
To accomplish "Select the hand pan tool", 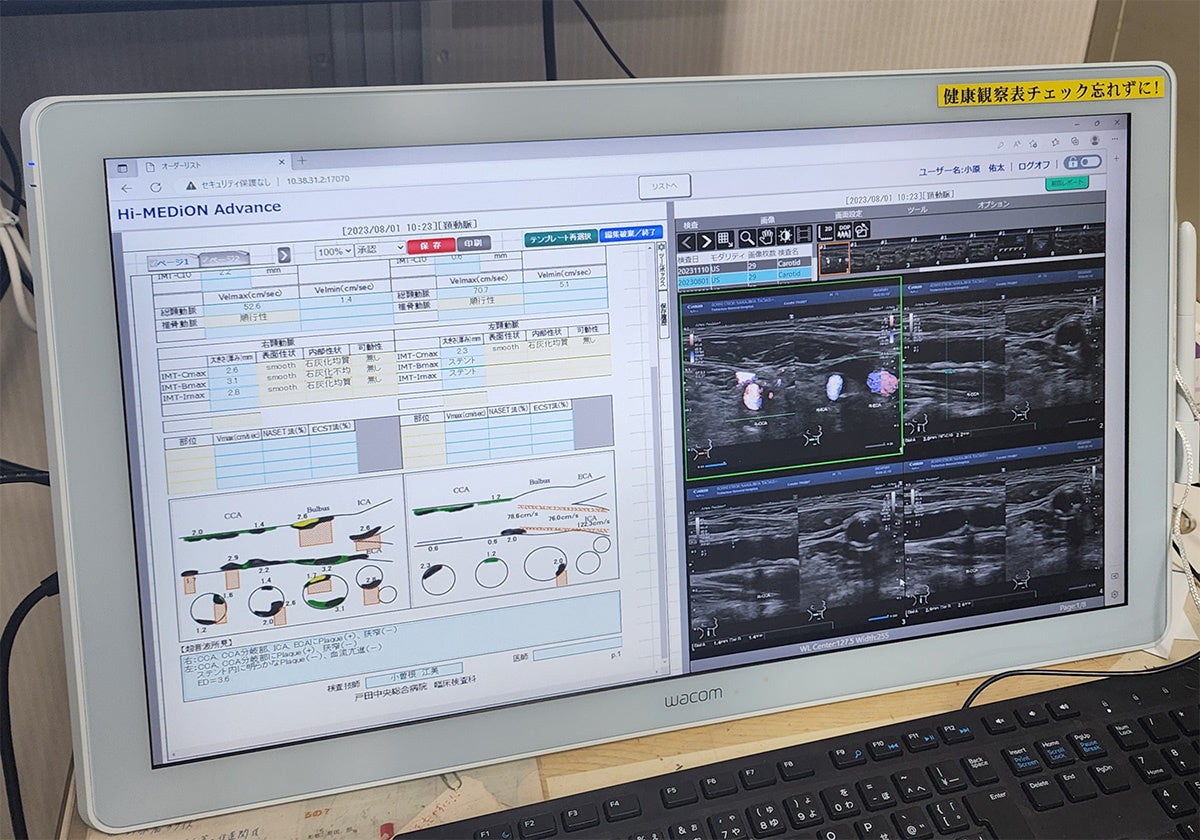I will point(766,237).
